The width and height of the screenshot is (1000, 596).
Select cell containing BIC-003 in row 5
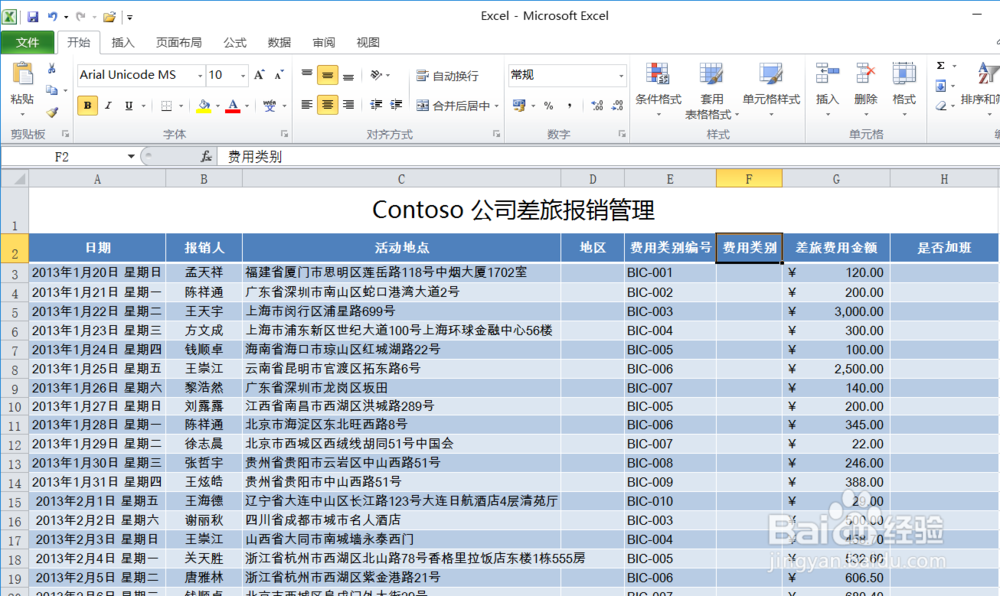670,311
